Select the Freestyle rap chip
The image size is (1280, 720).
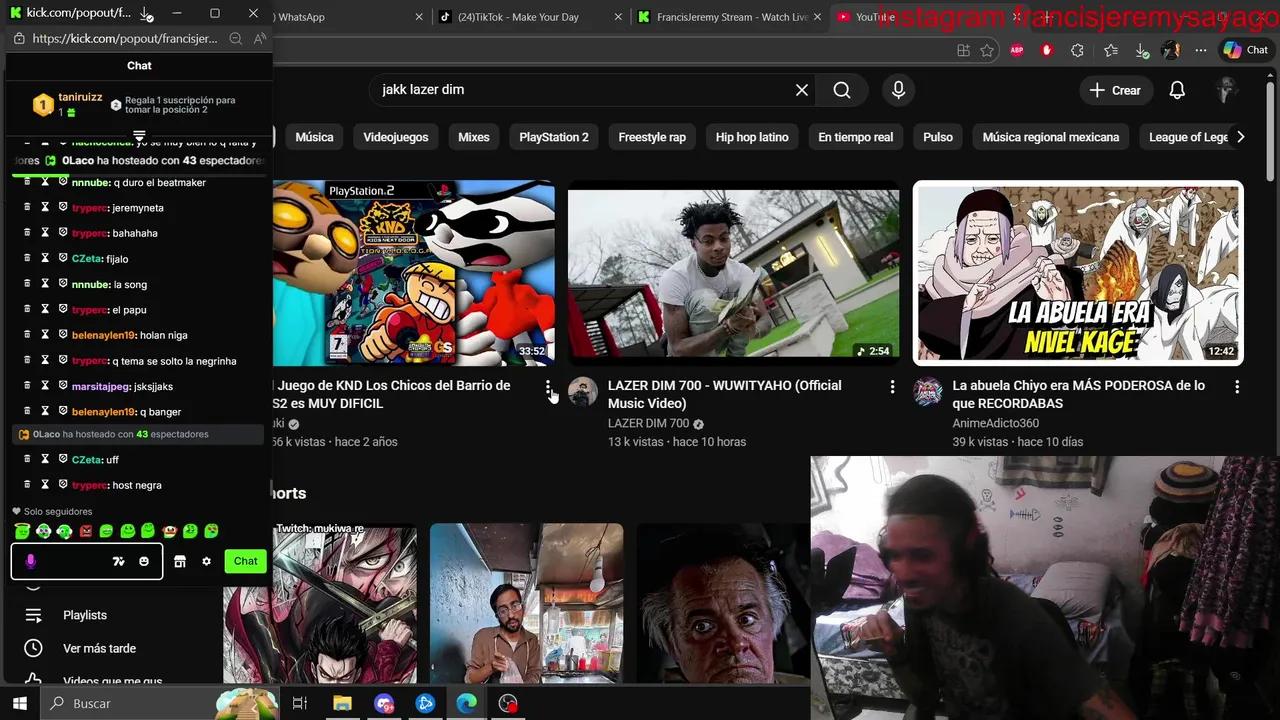tap(652, 137)
